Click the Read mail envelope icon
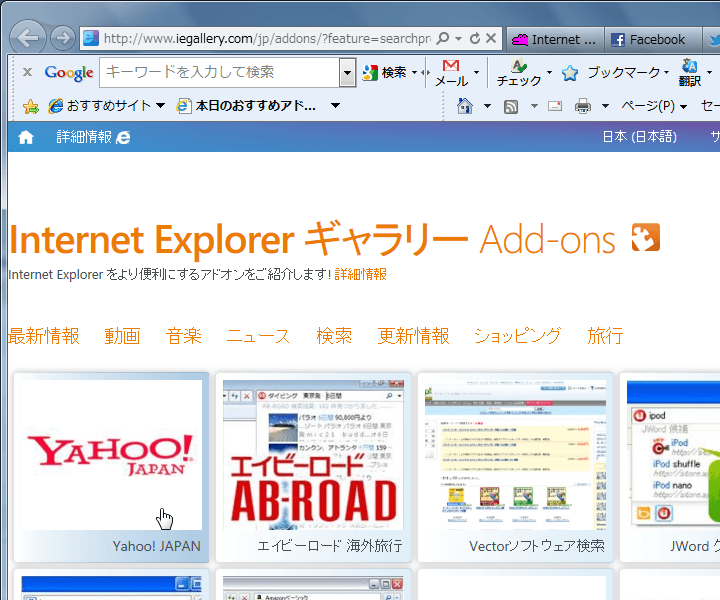720x600 pixels. 555,107
